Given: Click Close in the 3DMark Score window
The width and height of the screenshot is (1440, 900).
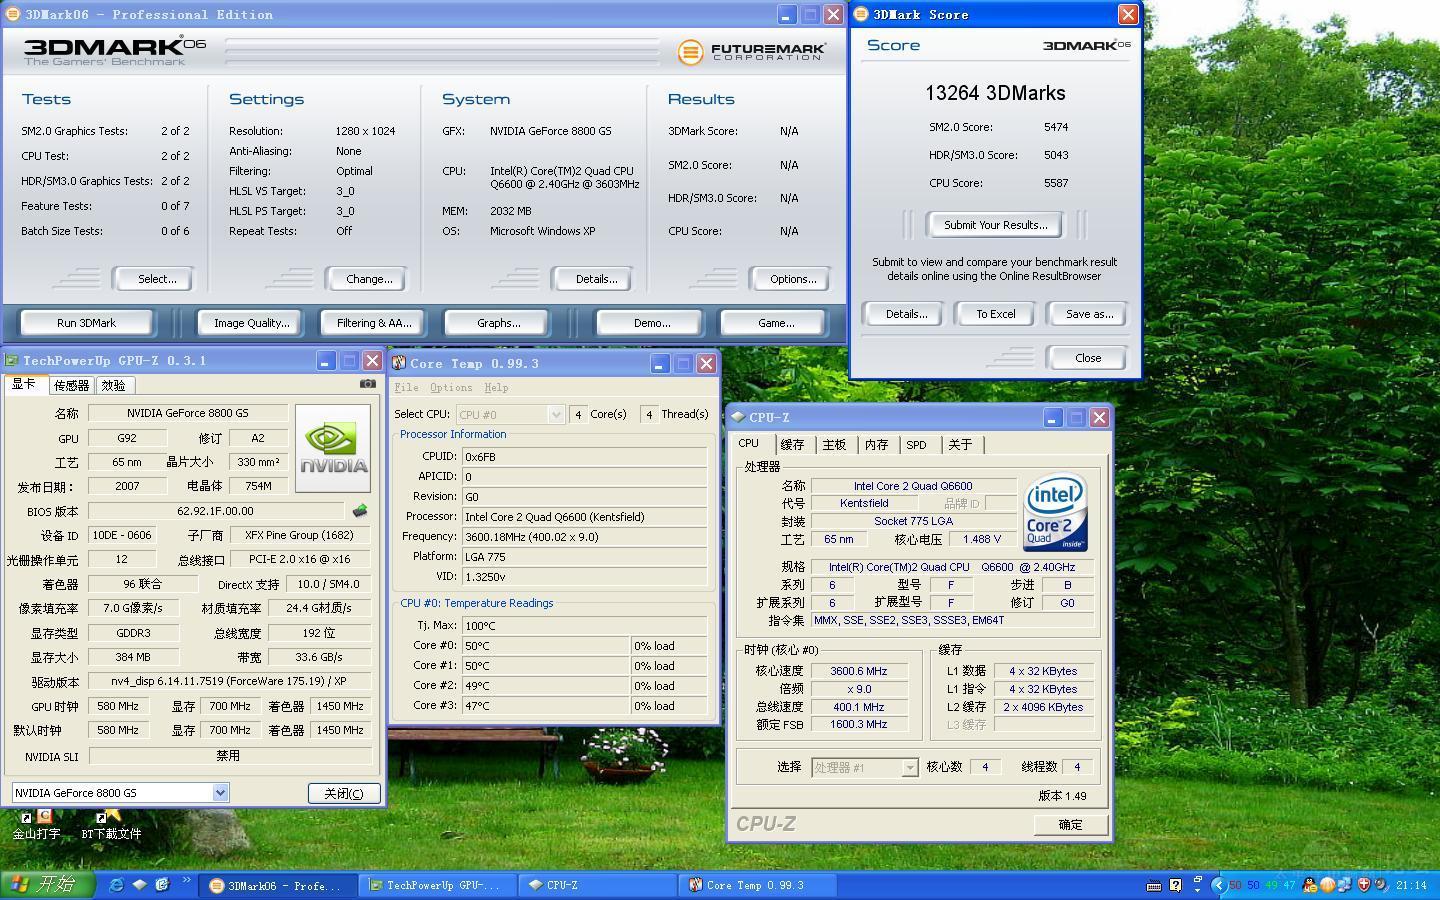Looking at the screenshot, I should click(1088, 358).
